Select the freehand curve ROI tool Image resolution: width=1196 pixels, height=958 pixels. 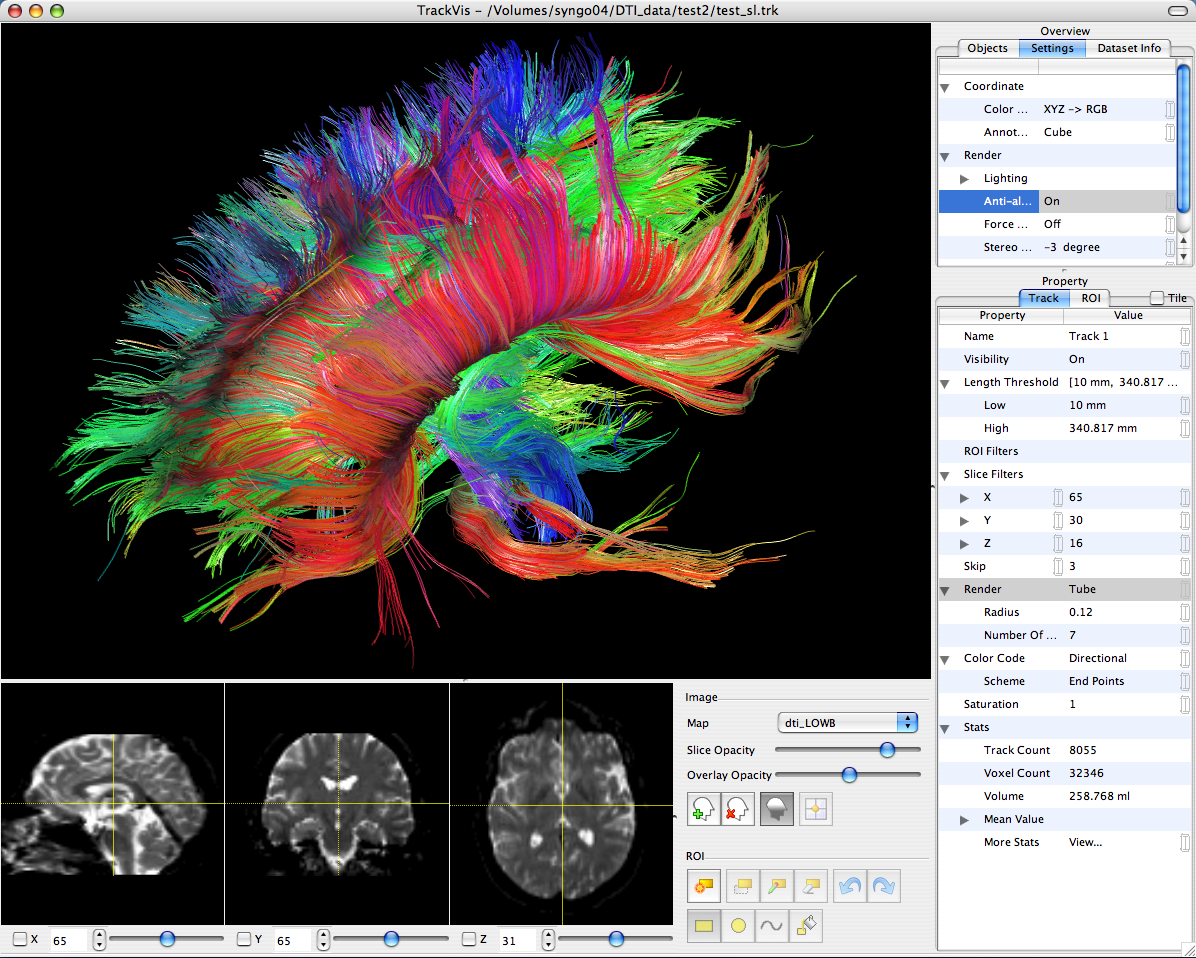tap(771, 926)
